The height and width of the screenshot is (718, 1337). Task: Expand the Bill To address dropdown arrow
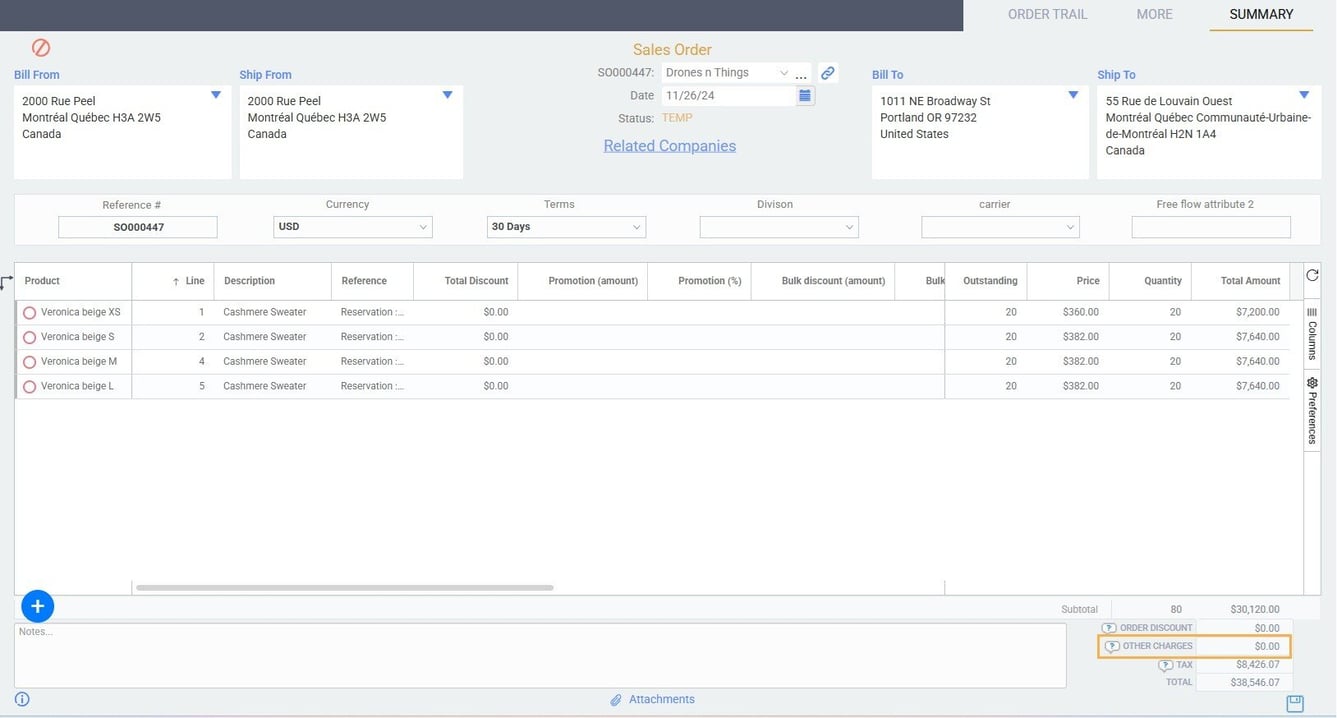1073,95
